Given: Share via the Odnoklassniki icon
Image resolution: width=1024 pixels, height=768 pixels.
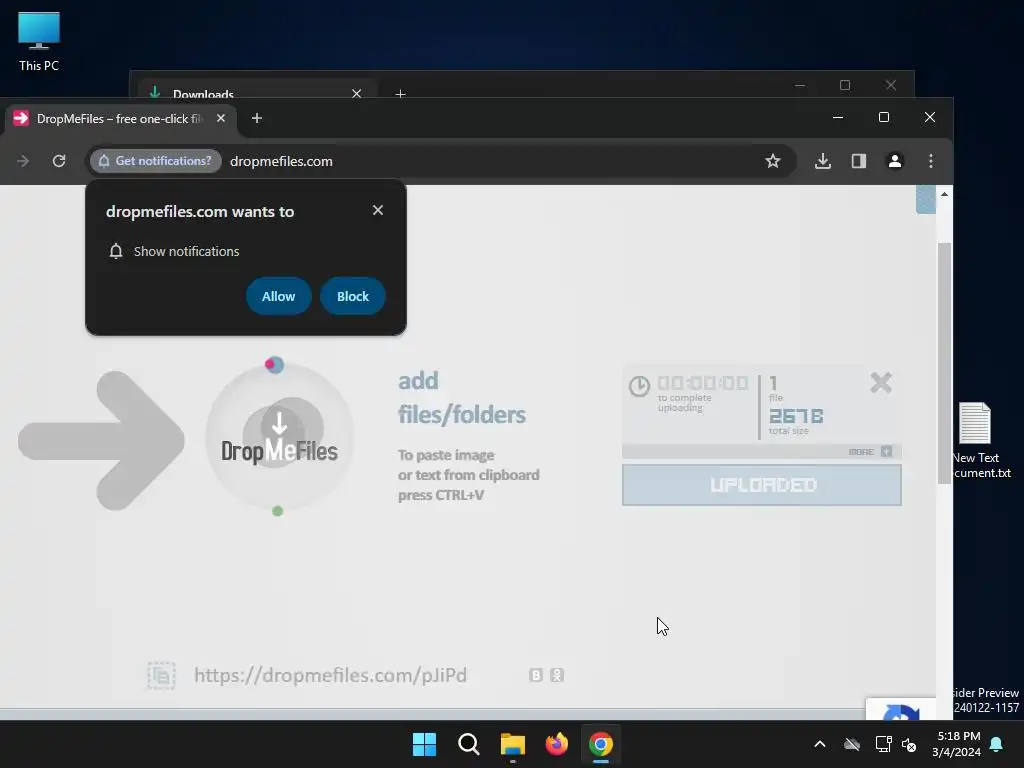Looking at the screenshot, I should click(x=557, y=675).
